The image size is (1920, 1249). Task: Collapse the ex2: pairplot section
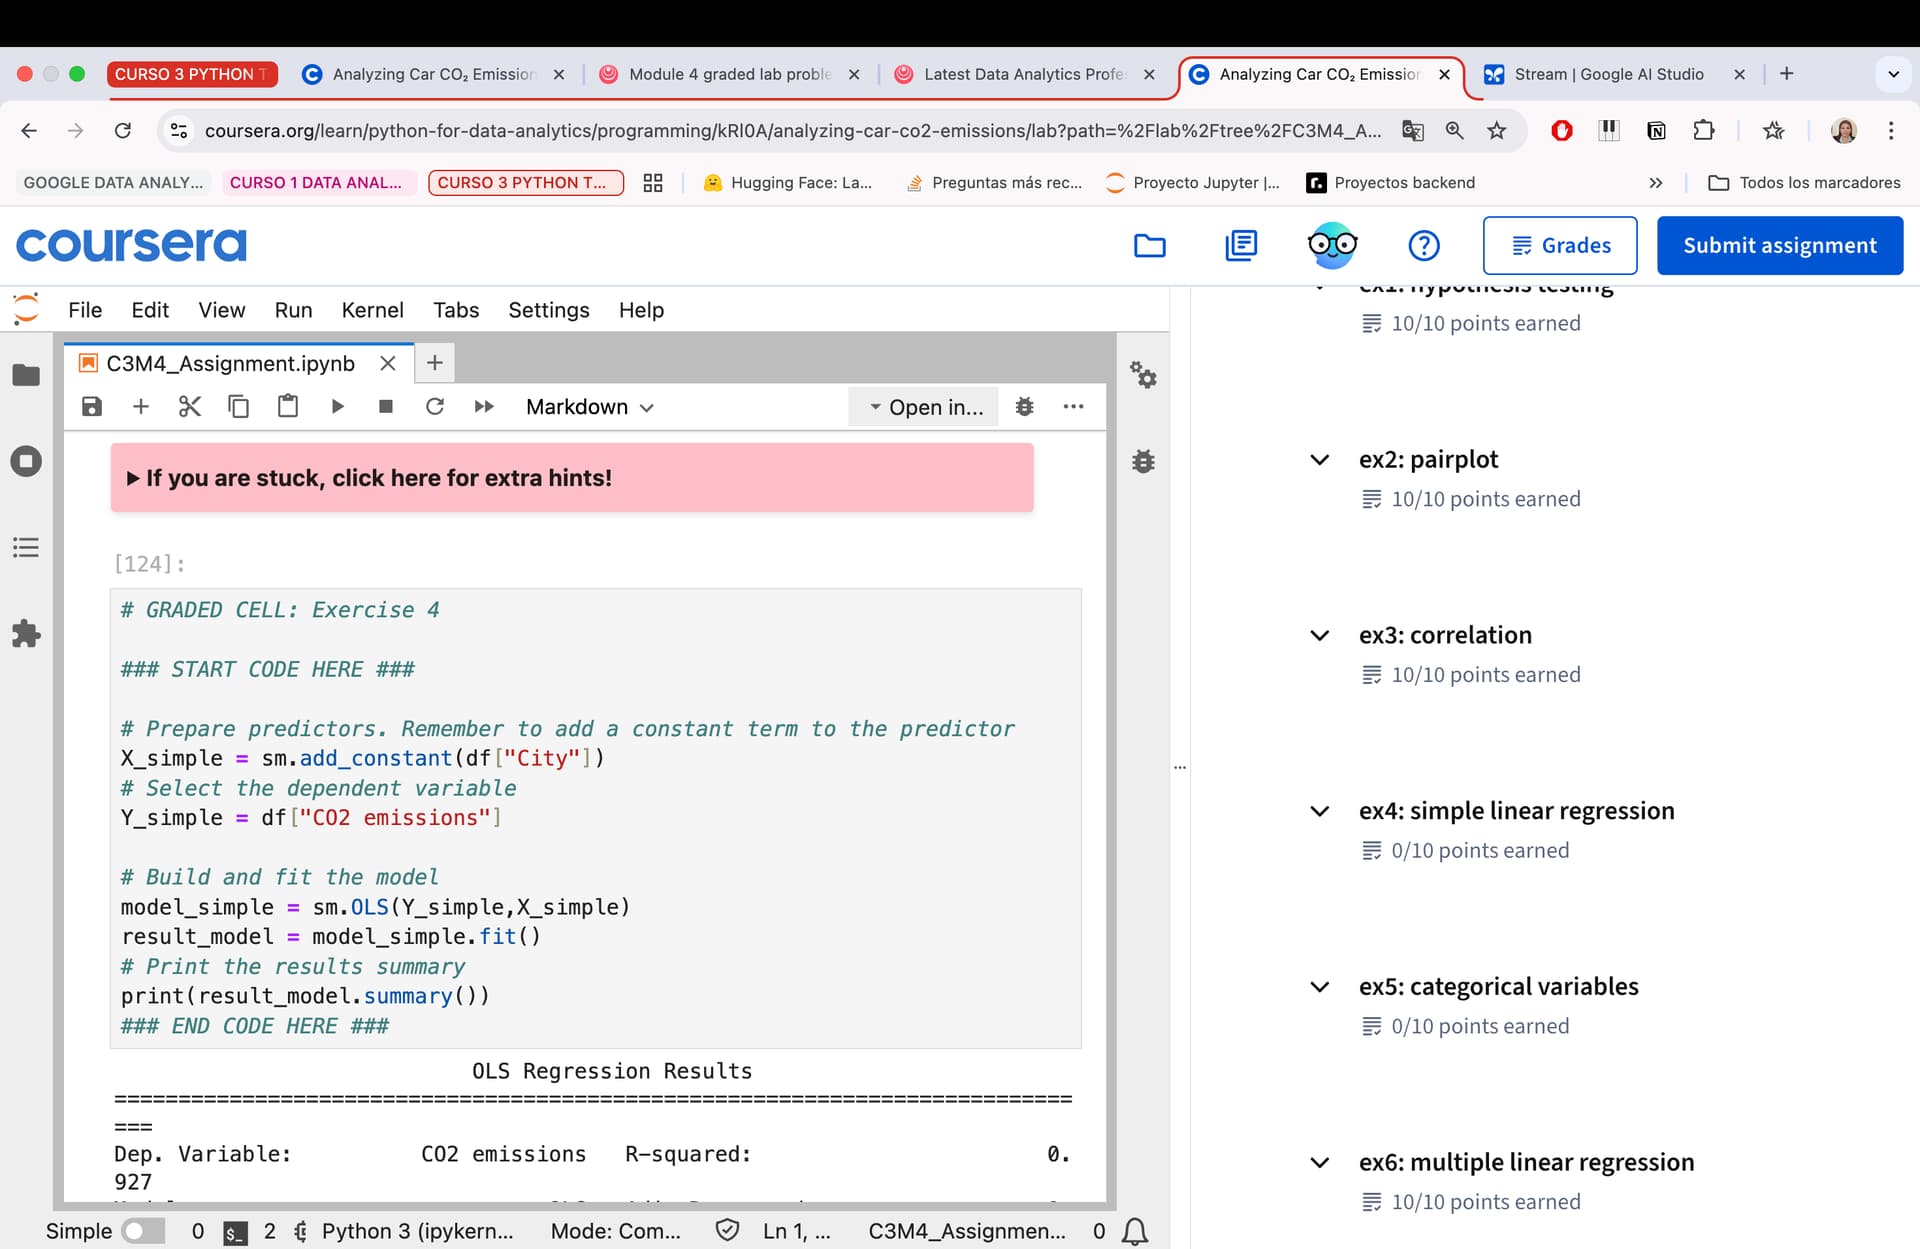click(1320, 460)
